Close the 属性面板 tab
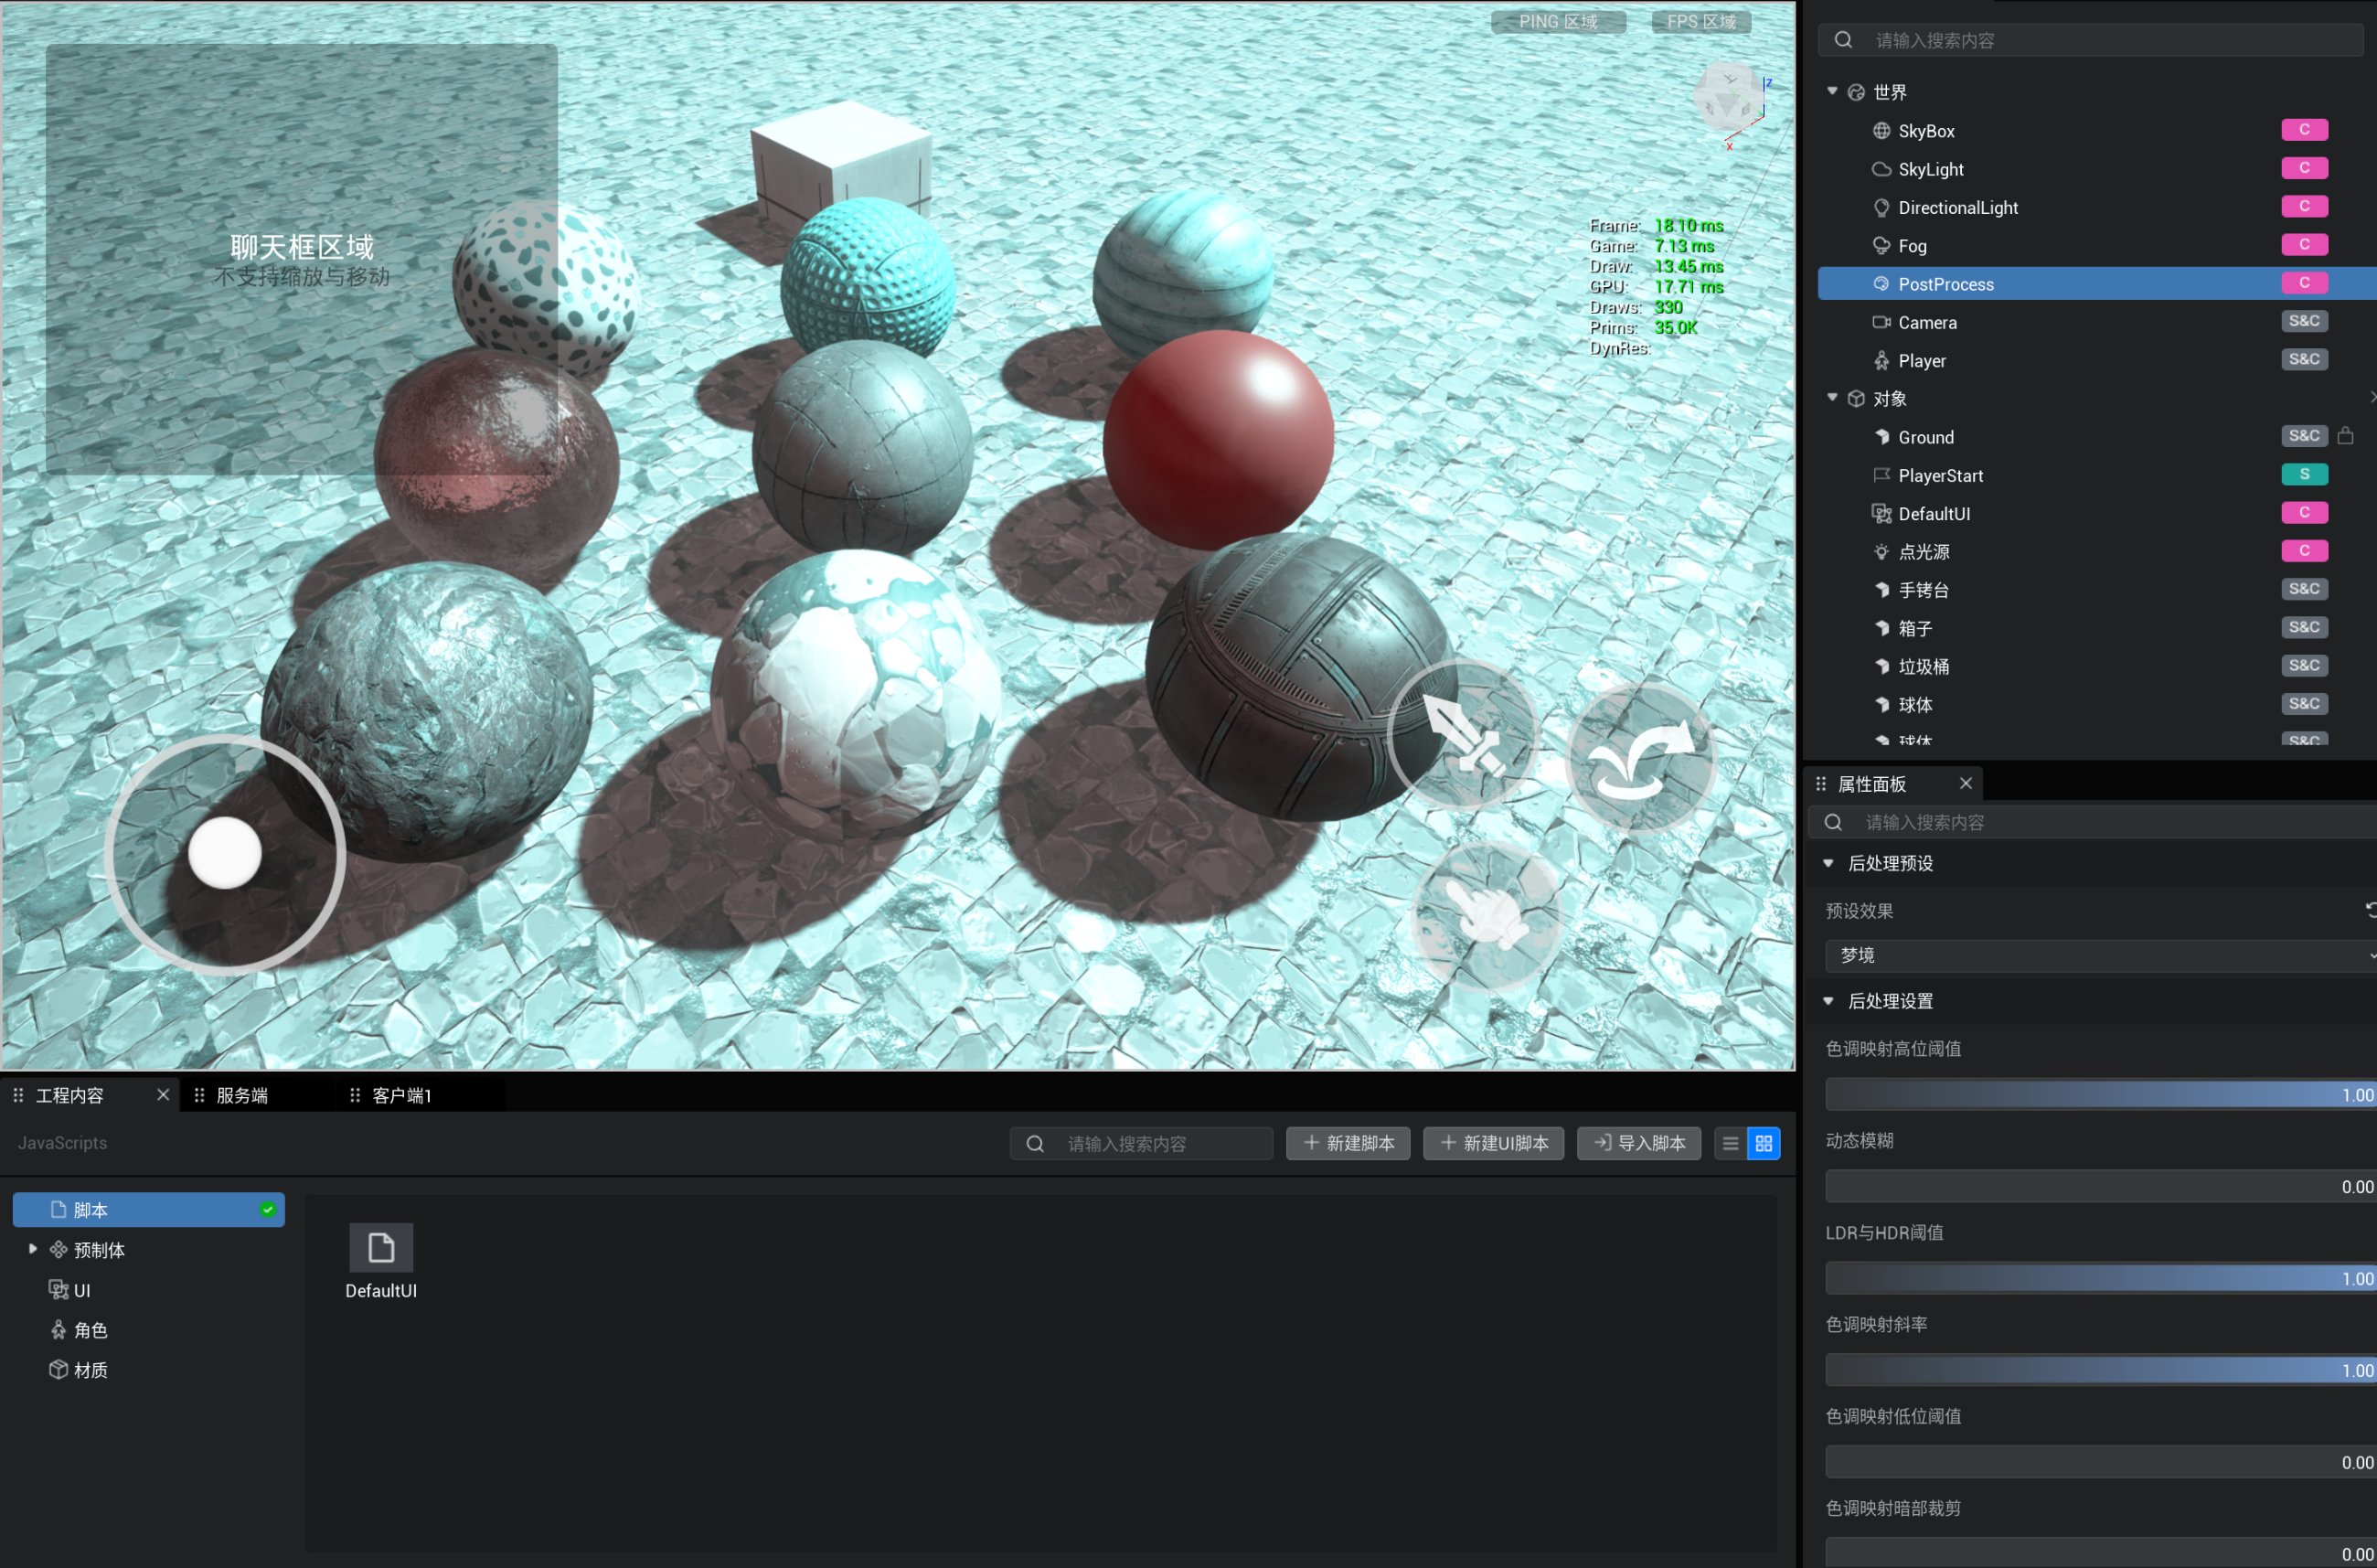The height and width of the screenshot is (1568, 2377). (x=1966, y=783)
